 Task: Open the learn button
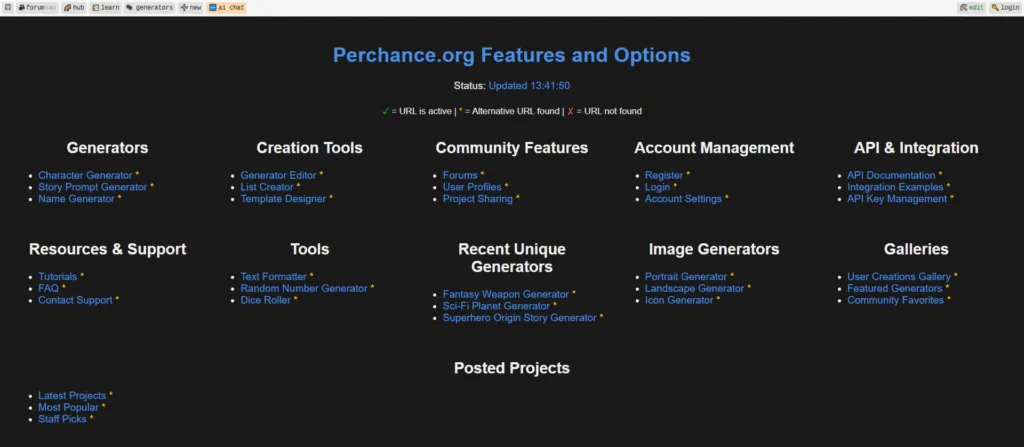tap(106, 8)
